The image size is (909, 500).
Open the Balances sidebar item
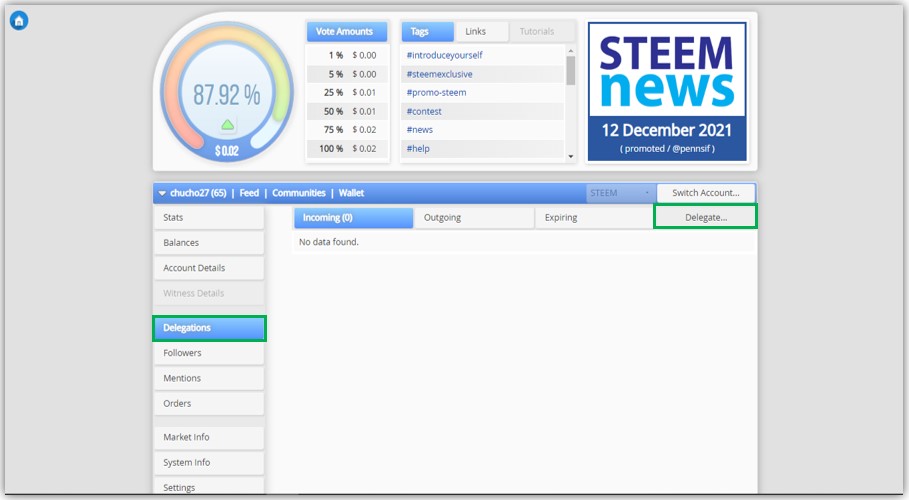pos(209,242)
